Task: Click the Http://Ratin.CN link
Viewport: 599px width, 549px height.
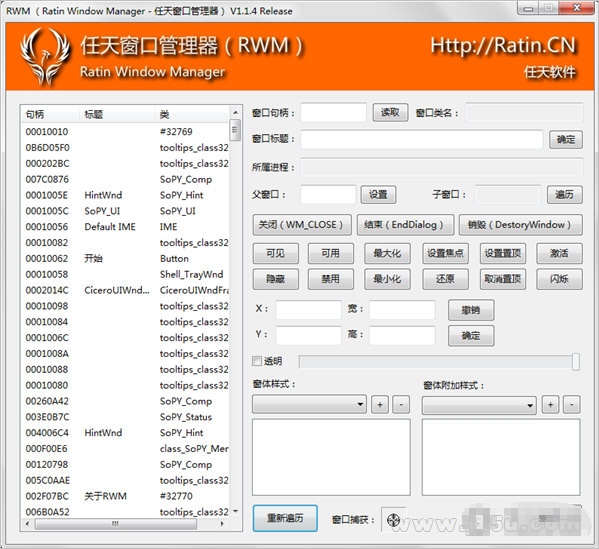Action: click(503, 45)
